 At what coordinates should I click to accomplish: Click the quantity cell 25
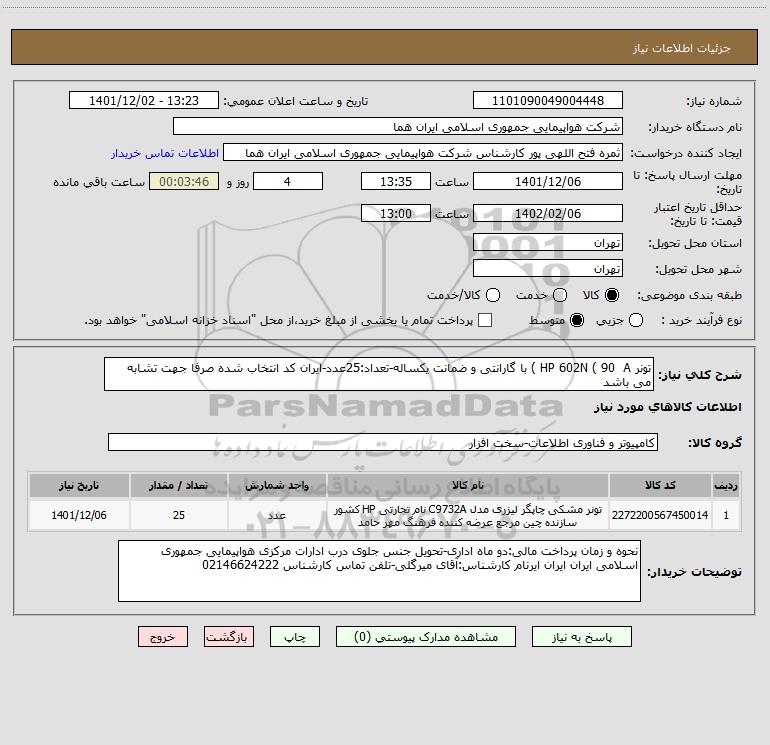(x=179, y=515)
